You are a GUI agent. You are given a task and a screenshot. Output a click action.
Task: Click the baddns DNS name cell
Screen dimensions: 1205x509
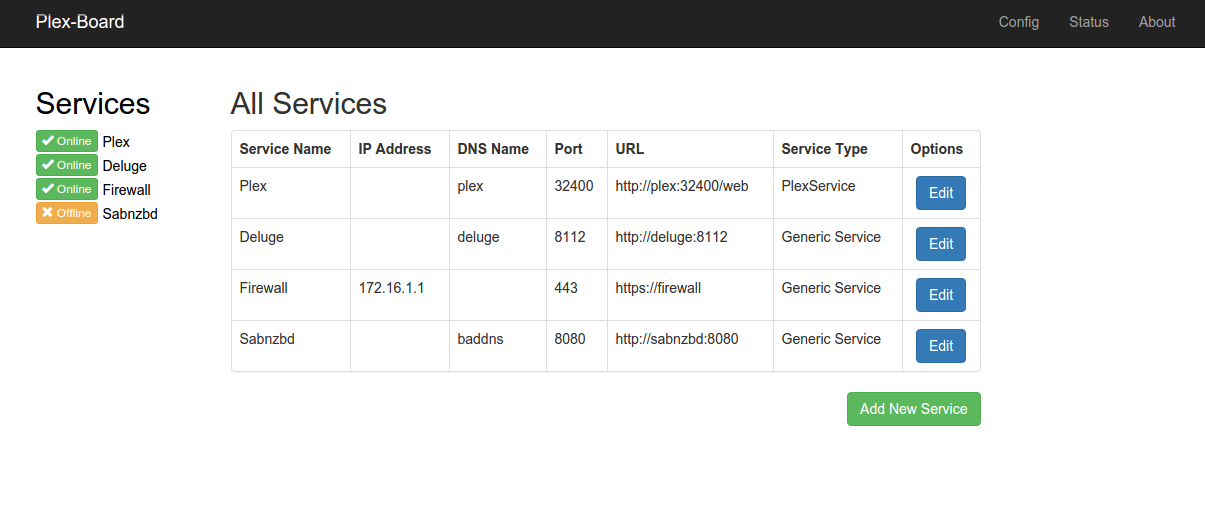point(481,339)
